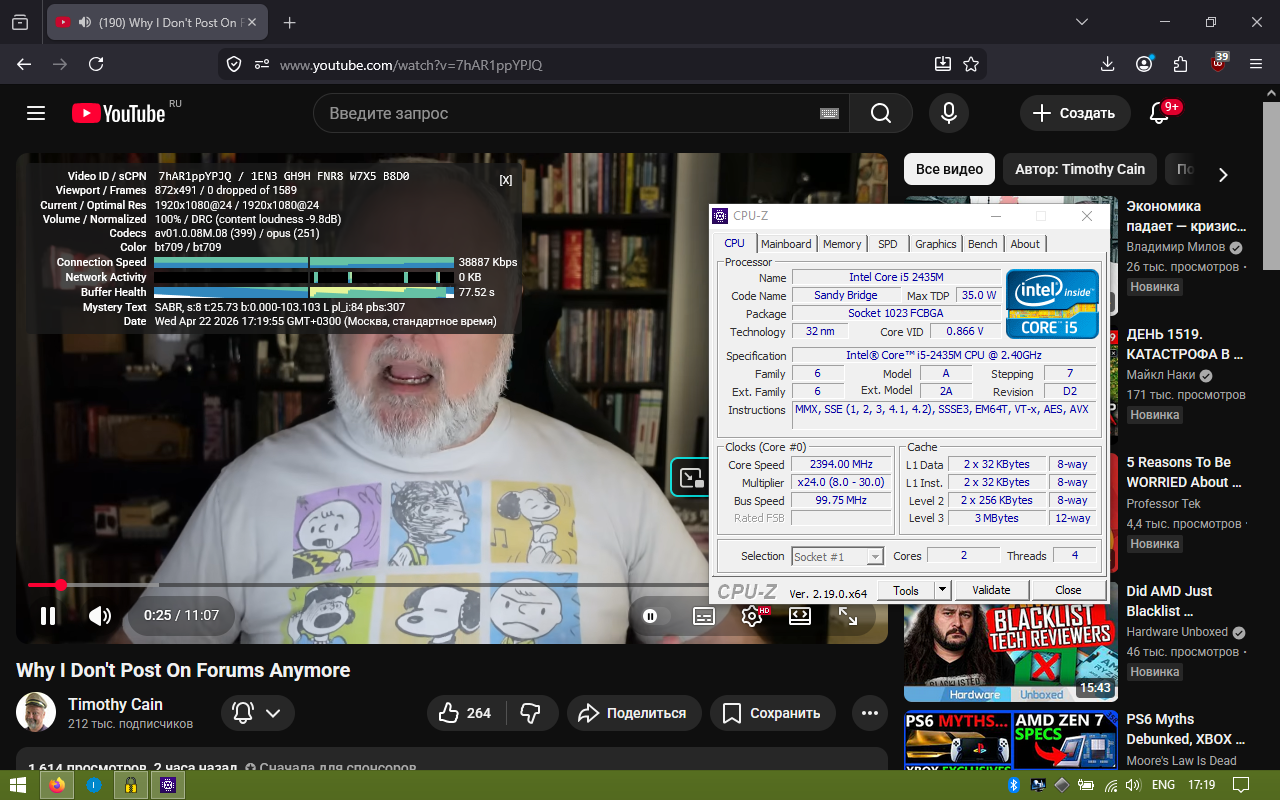Show more filter chips with right arrow

pyautogui.click(x=1222, y=174)
